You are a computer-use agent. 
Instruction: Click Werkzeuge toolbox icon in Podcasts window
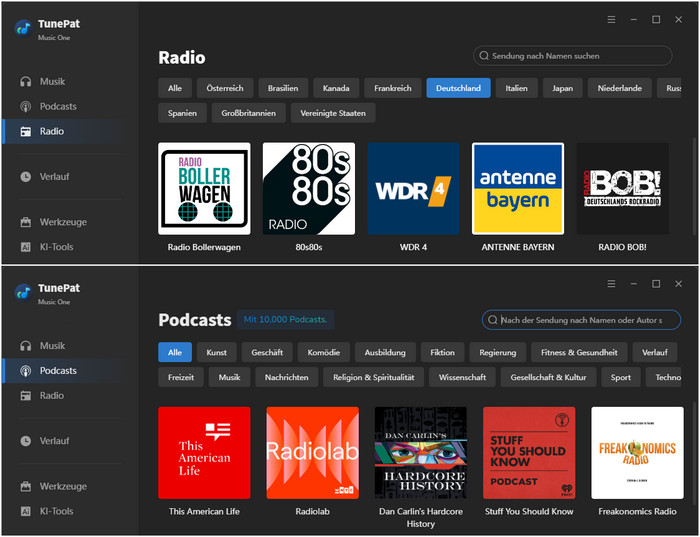coord(26,486)
